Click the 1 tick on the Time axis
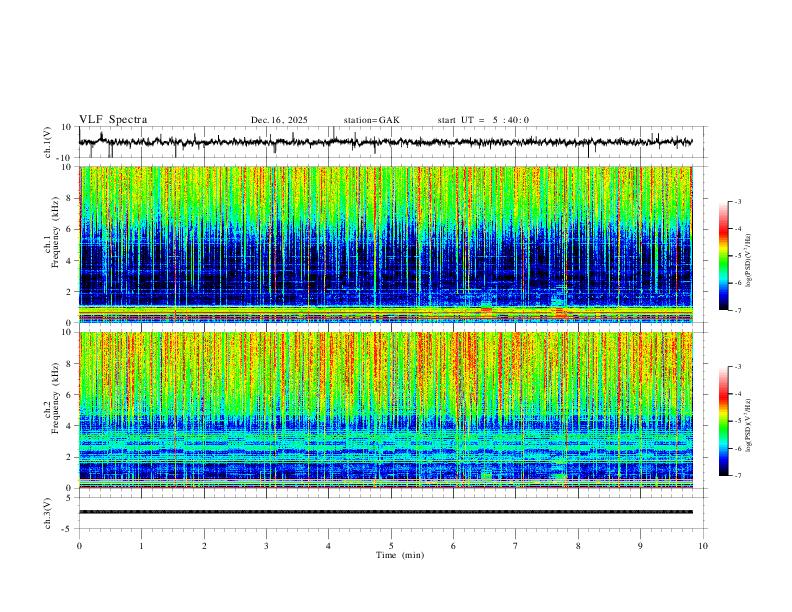The width and height of the screenshot is (792, 612). click(x=141, y=546)
